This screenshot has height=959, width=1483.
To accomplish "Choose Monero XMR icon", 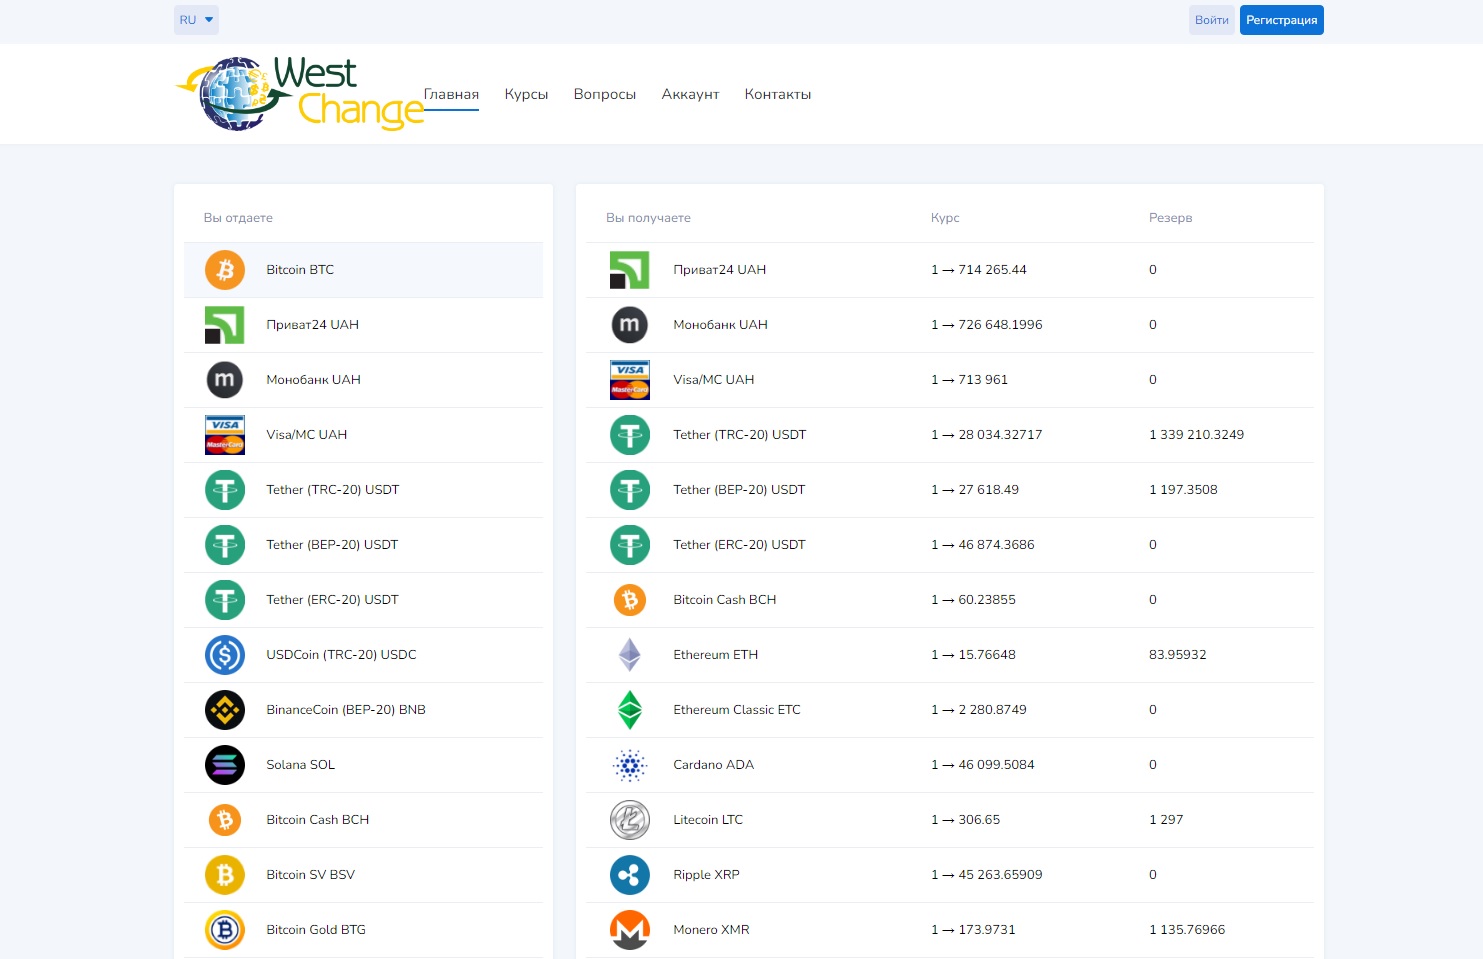I will click(630, 930).
